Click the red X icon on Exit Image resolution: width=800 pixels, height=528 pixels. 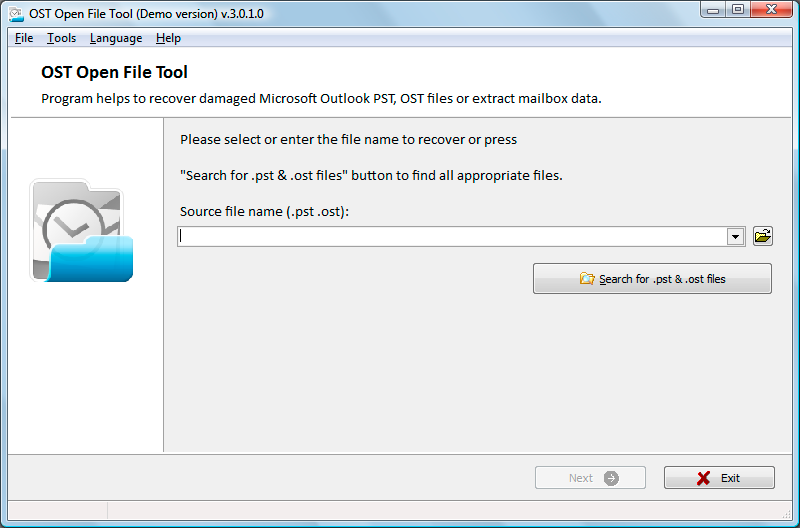704,478
